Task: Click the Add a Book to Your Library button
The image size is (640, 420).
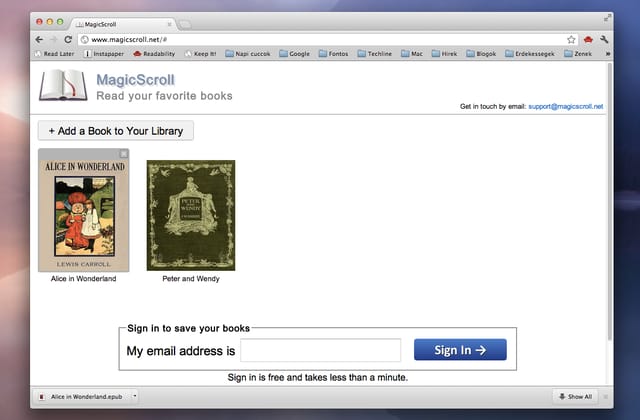Action: click(x=116, y=131)
